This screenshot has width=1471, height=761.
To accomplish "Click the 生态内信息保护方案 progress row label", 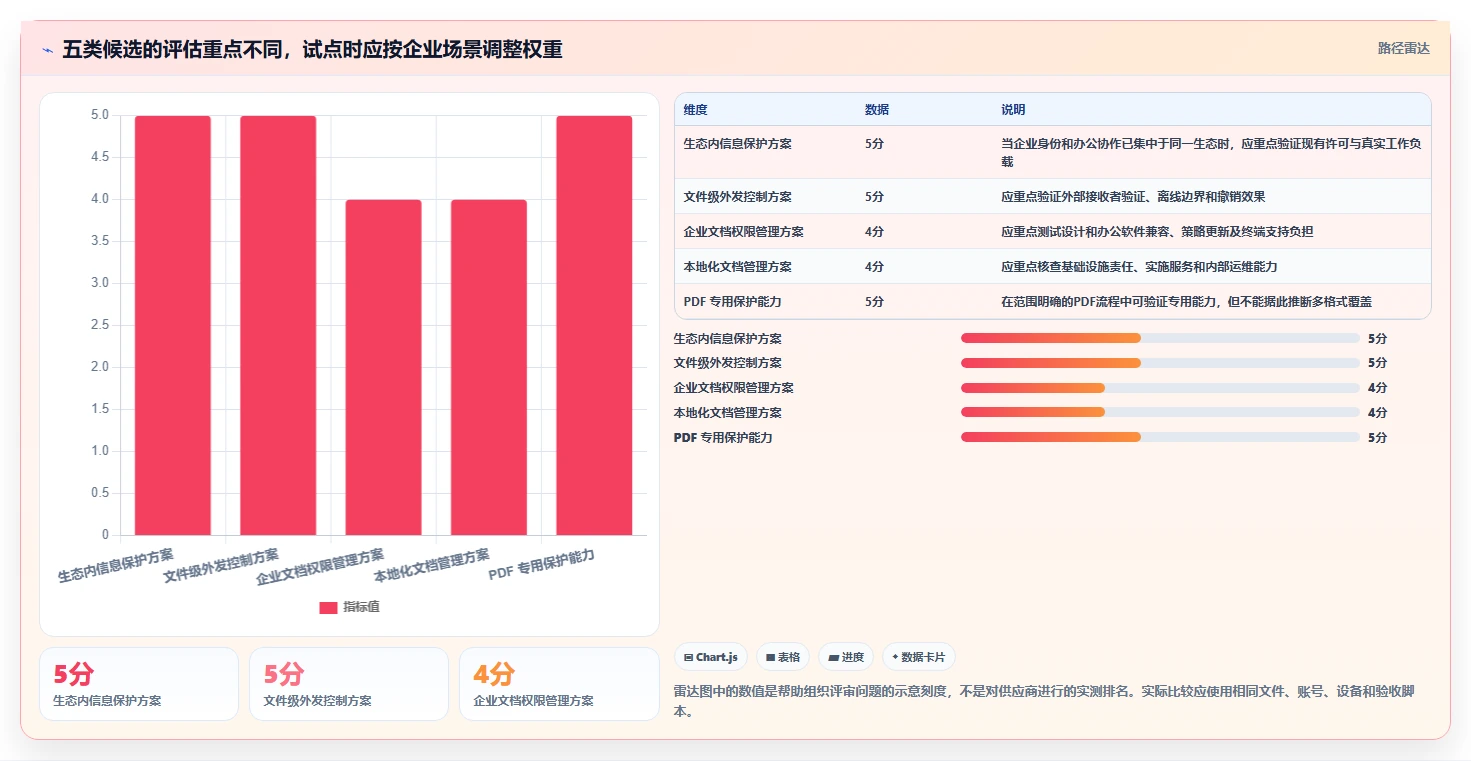I will click(728, 339).
